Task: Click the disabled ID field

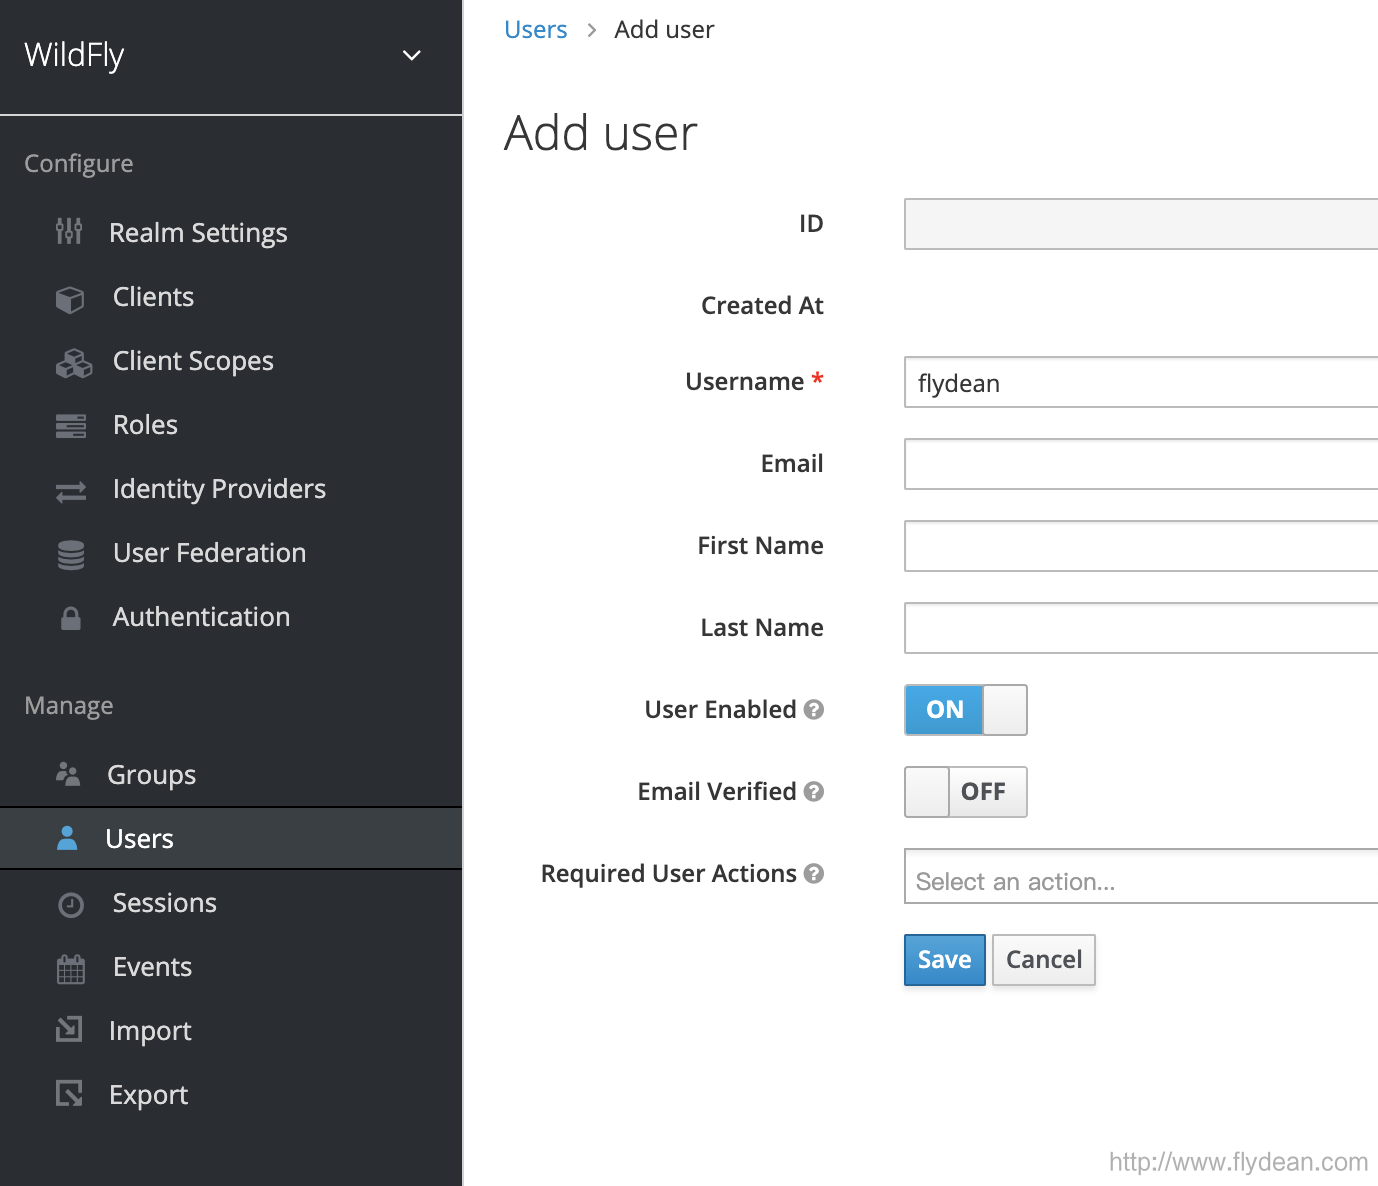Action: coord(1141,224)
